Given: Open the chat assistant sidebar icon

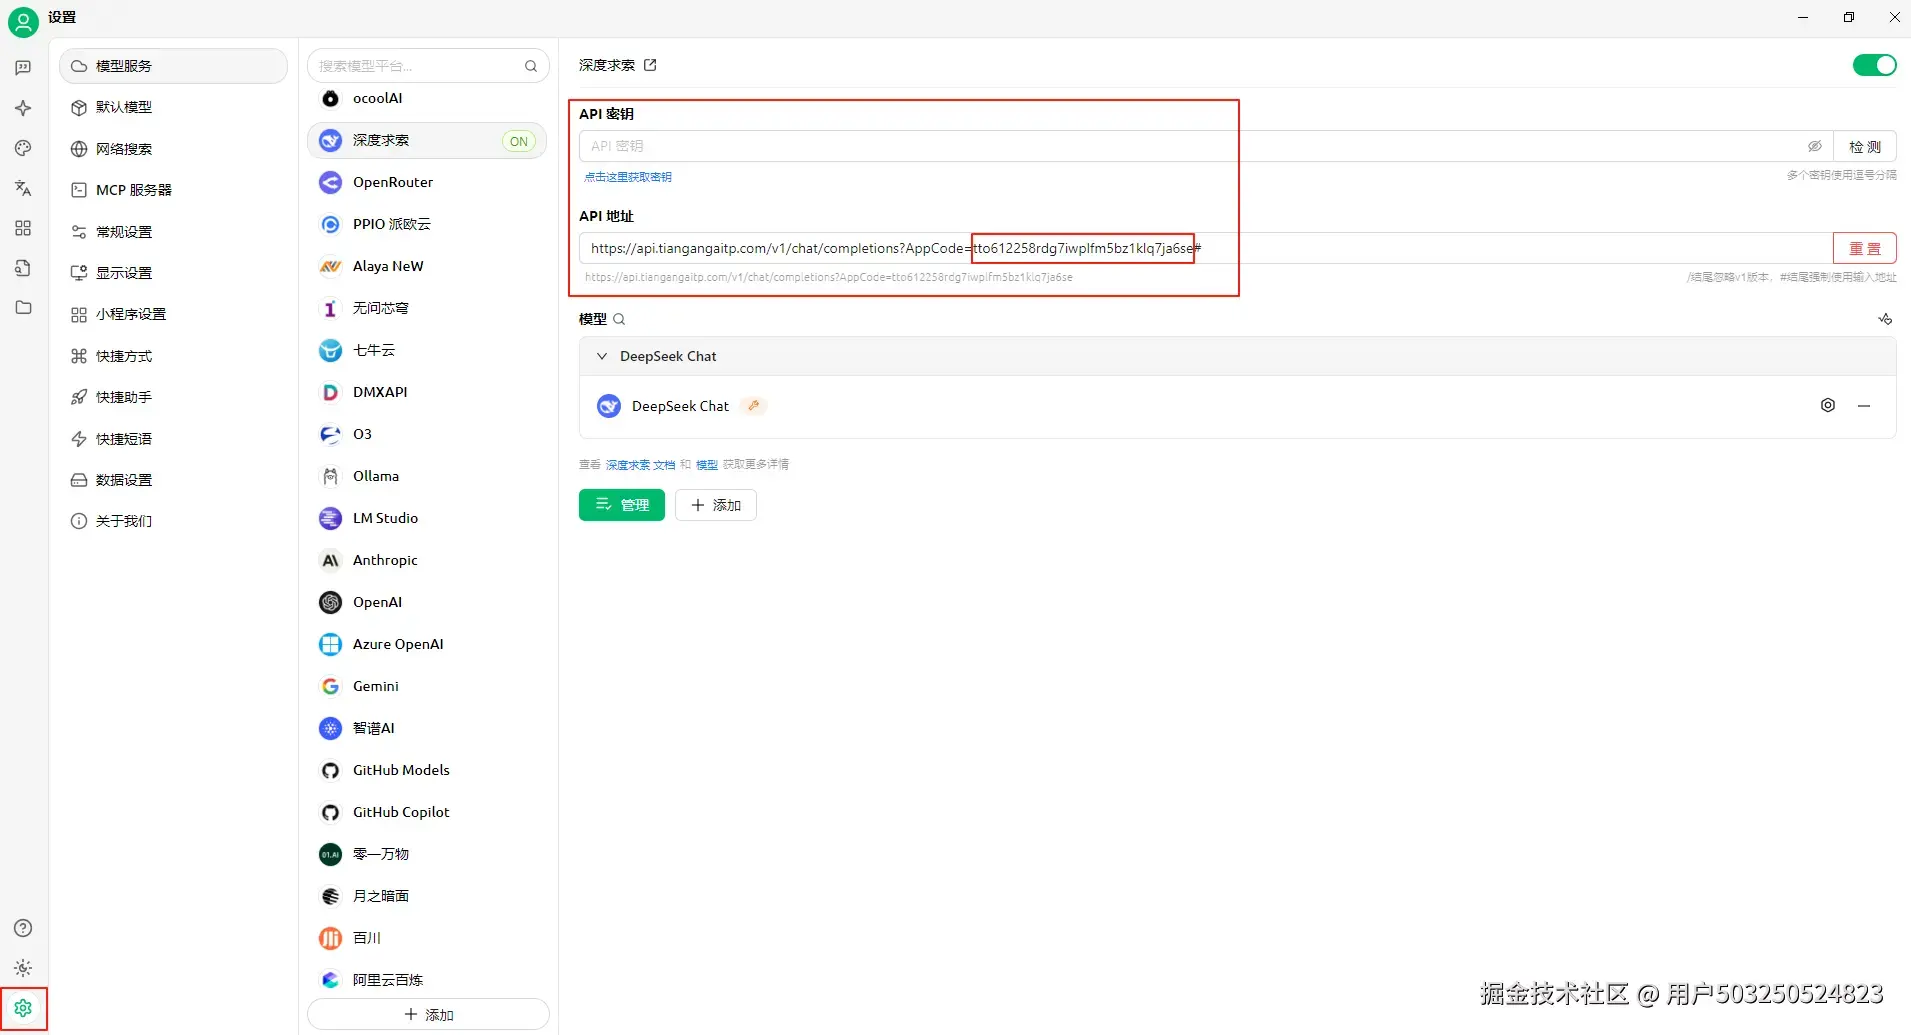Looking at the screenshot, I should click(23, 68).
